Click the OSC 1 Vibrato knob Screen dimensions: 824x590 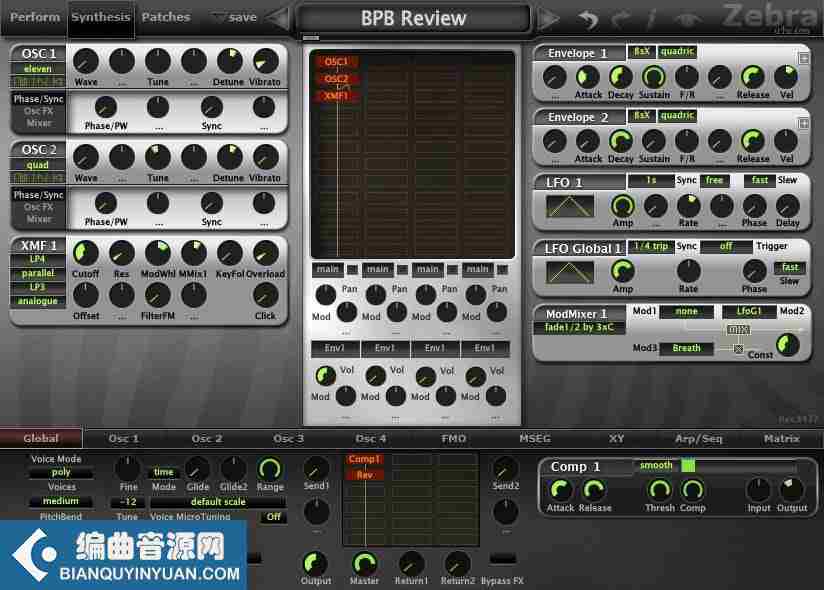click(266, 60)
